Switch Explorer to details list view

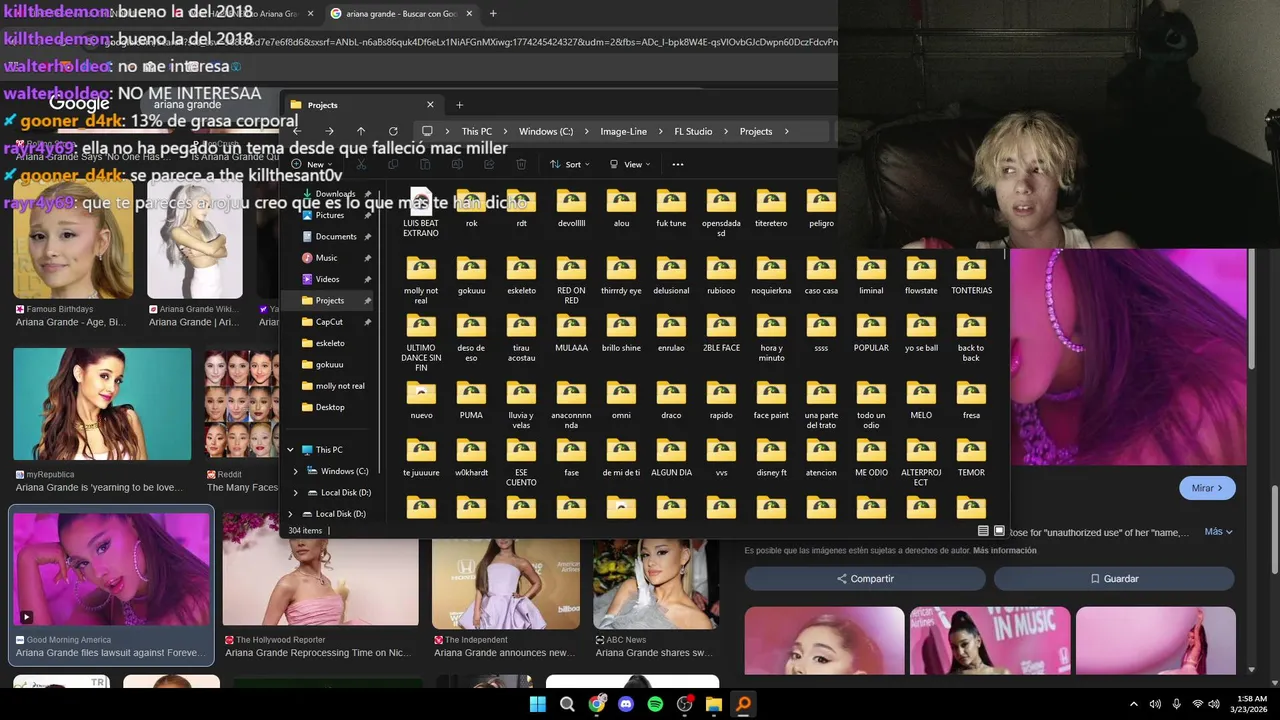[983, 531]
